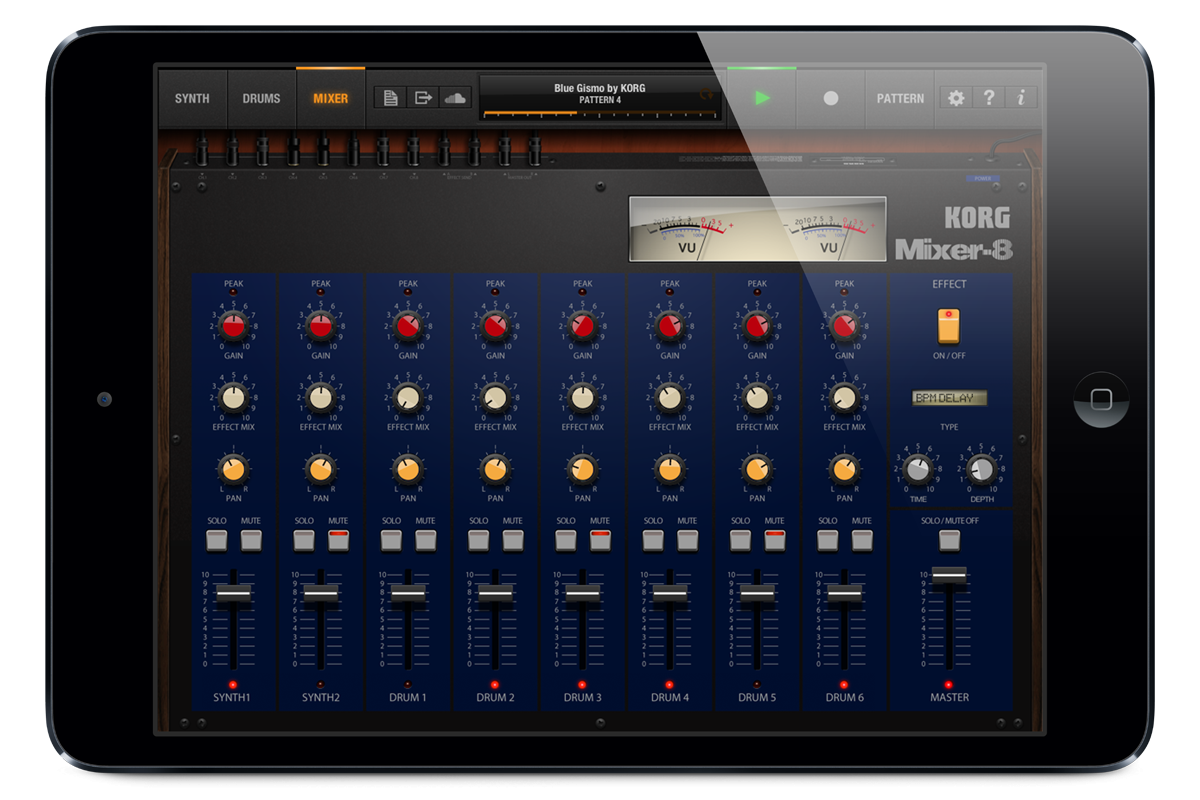Click the MASTER channel label

coord(949,697)
